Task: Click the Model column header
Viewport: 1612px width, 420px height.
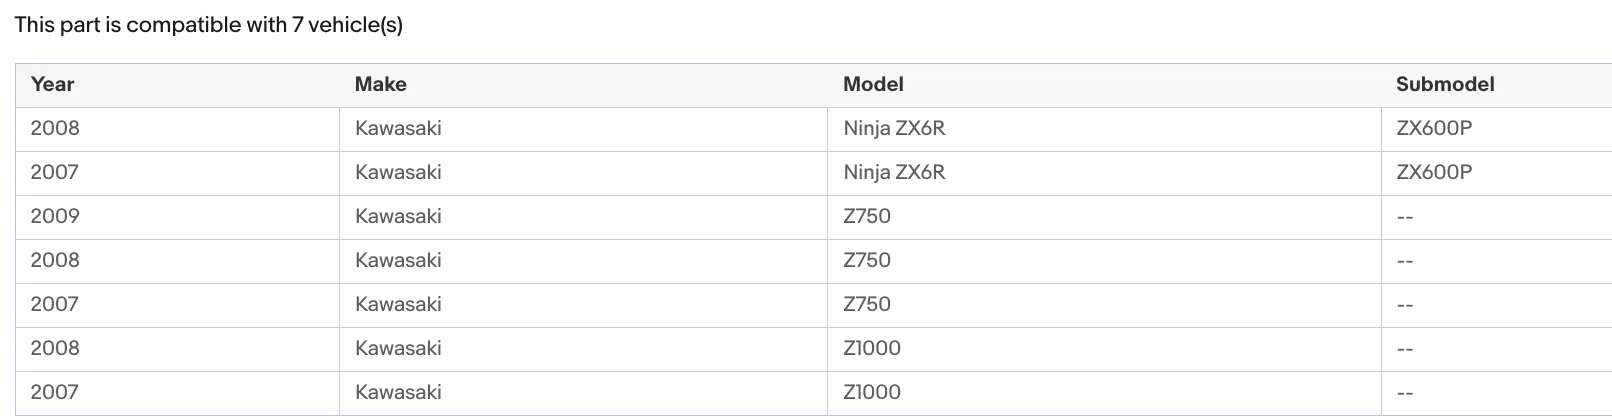Action: [x=873, y=85]
